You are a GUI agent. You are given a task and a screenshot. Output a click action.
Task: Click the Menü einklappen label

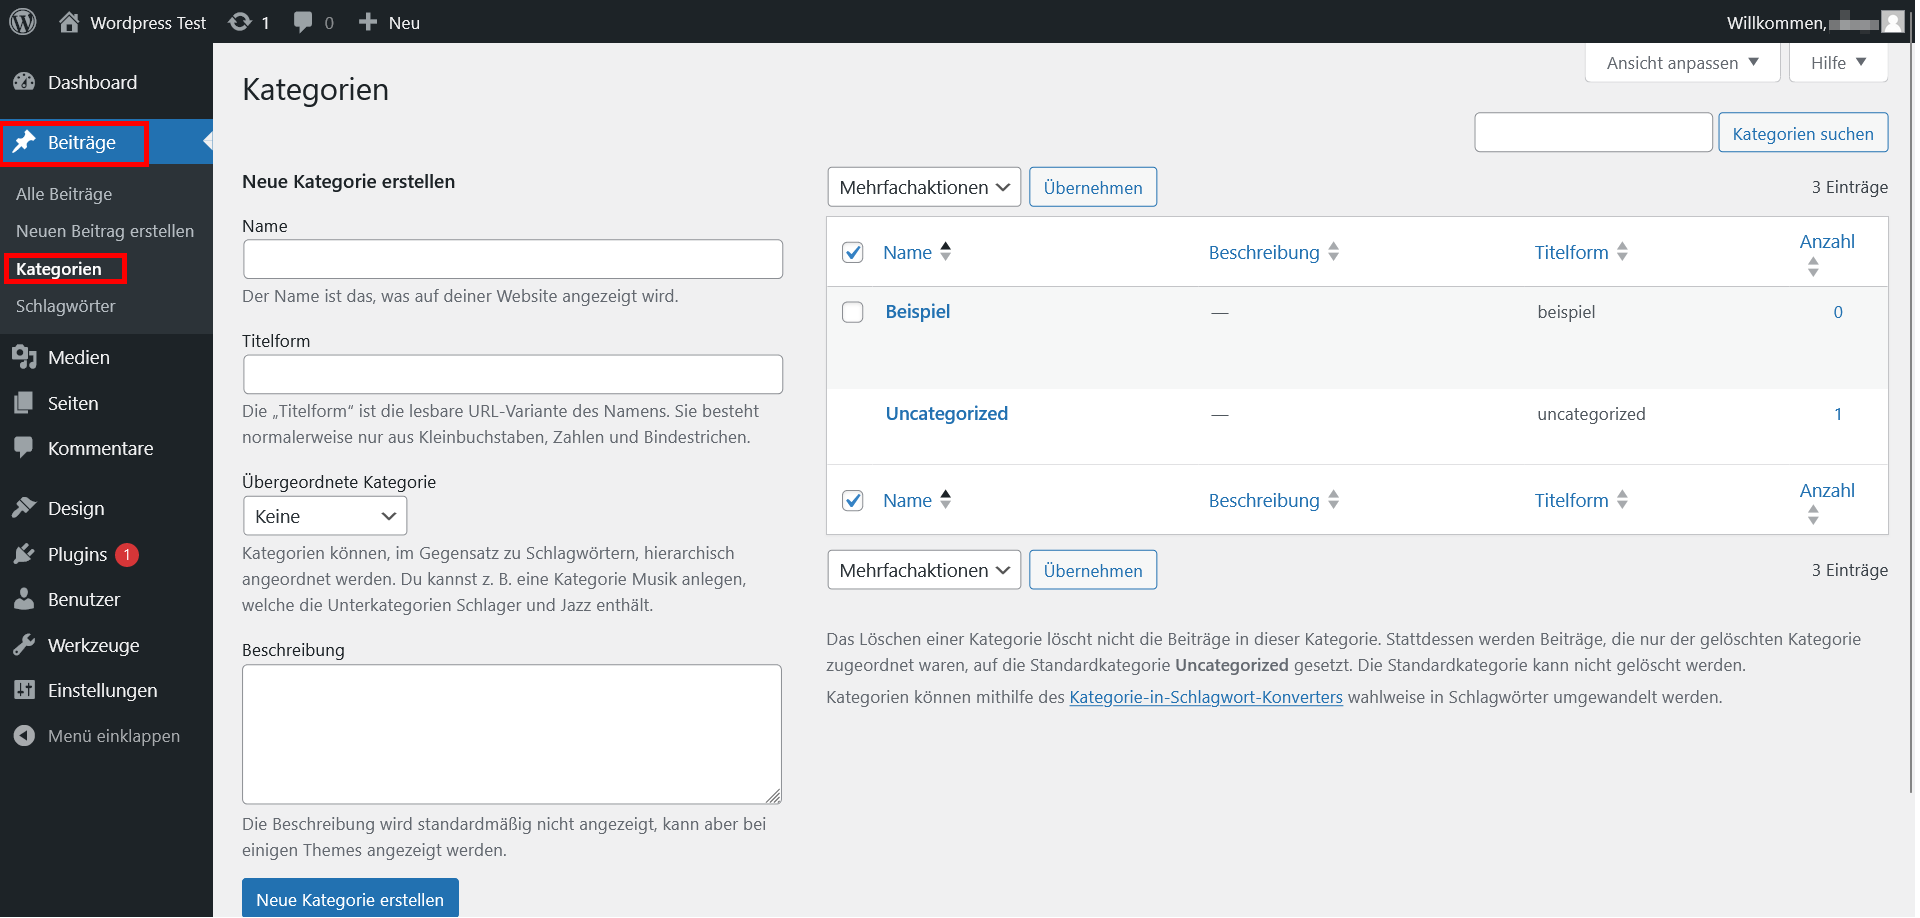tap(114, 736)
